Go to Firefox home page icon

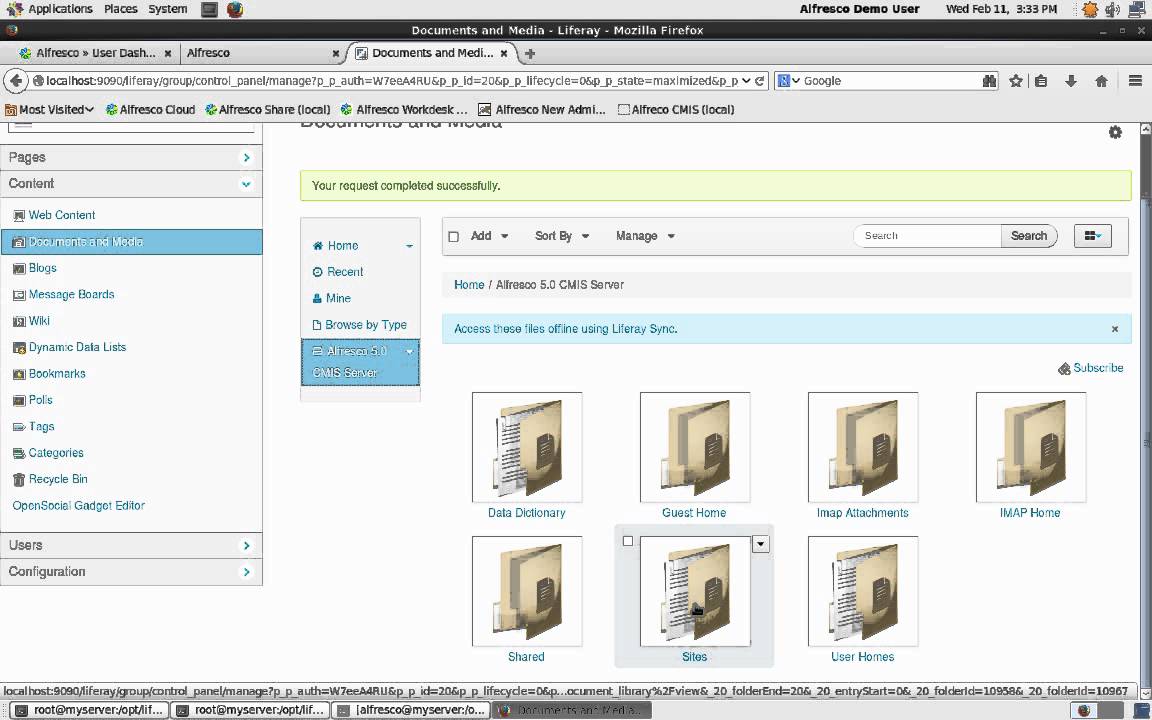coord(1101,81)
